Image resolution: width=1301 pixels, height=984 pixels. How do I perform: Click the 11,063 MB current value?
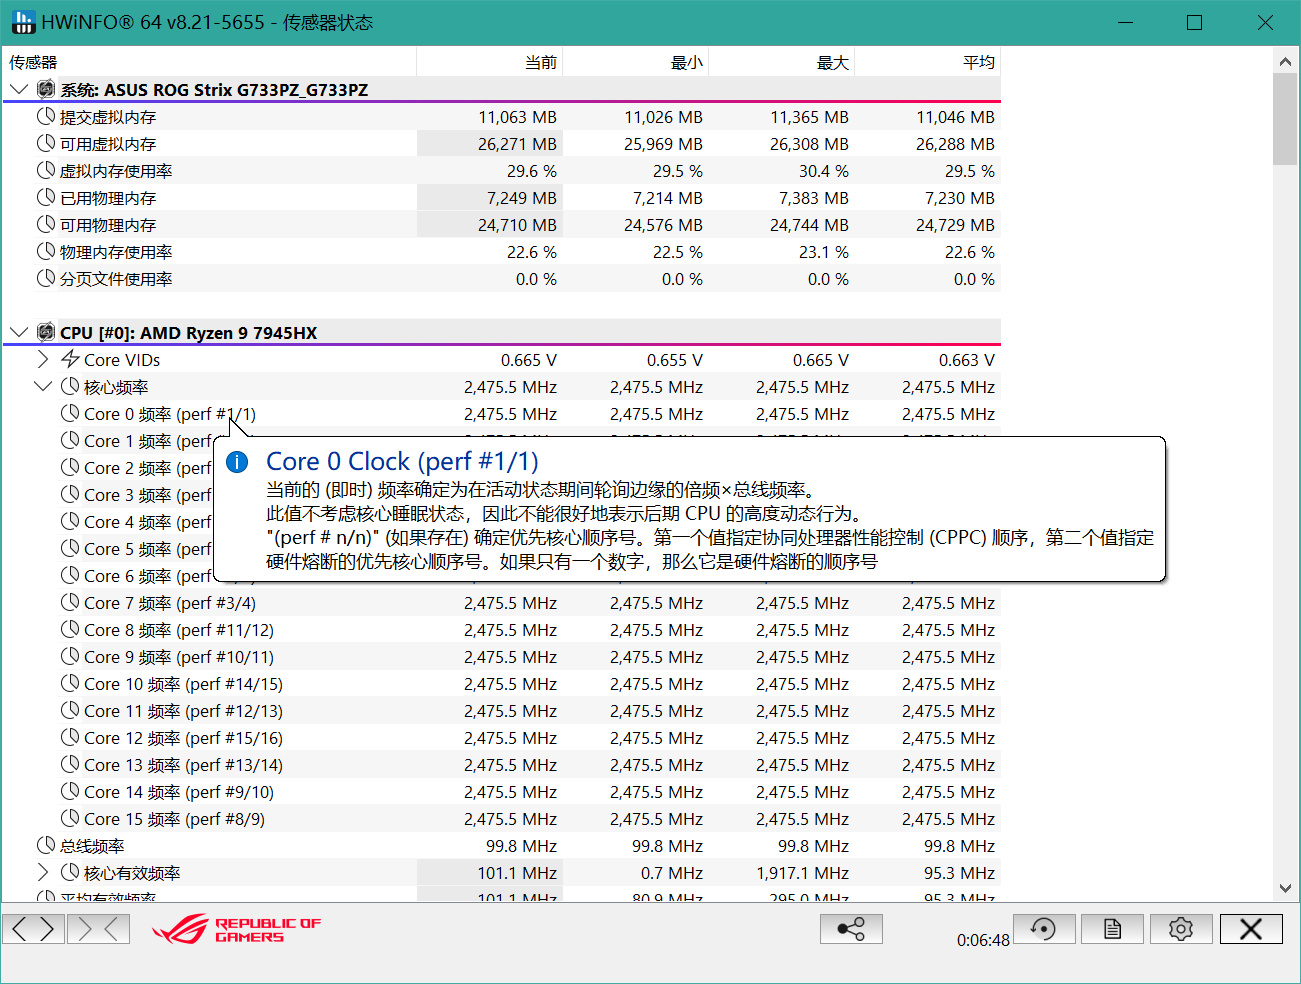click(x=517, y=117)
